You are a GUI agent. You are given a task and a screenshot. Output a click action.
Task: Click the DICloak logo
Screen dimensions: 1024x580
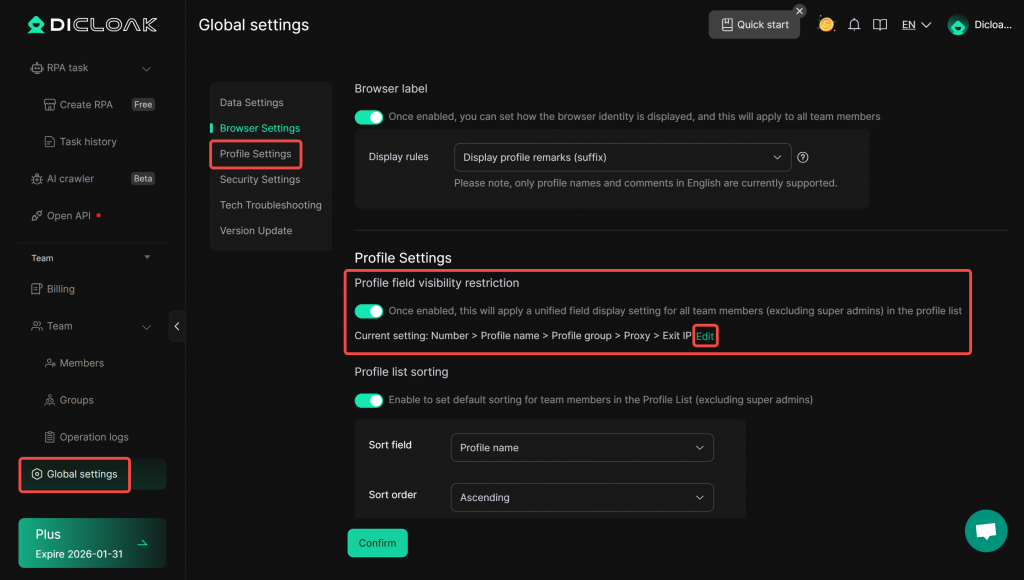click(x=92, y=25)
